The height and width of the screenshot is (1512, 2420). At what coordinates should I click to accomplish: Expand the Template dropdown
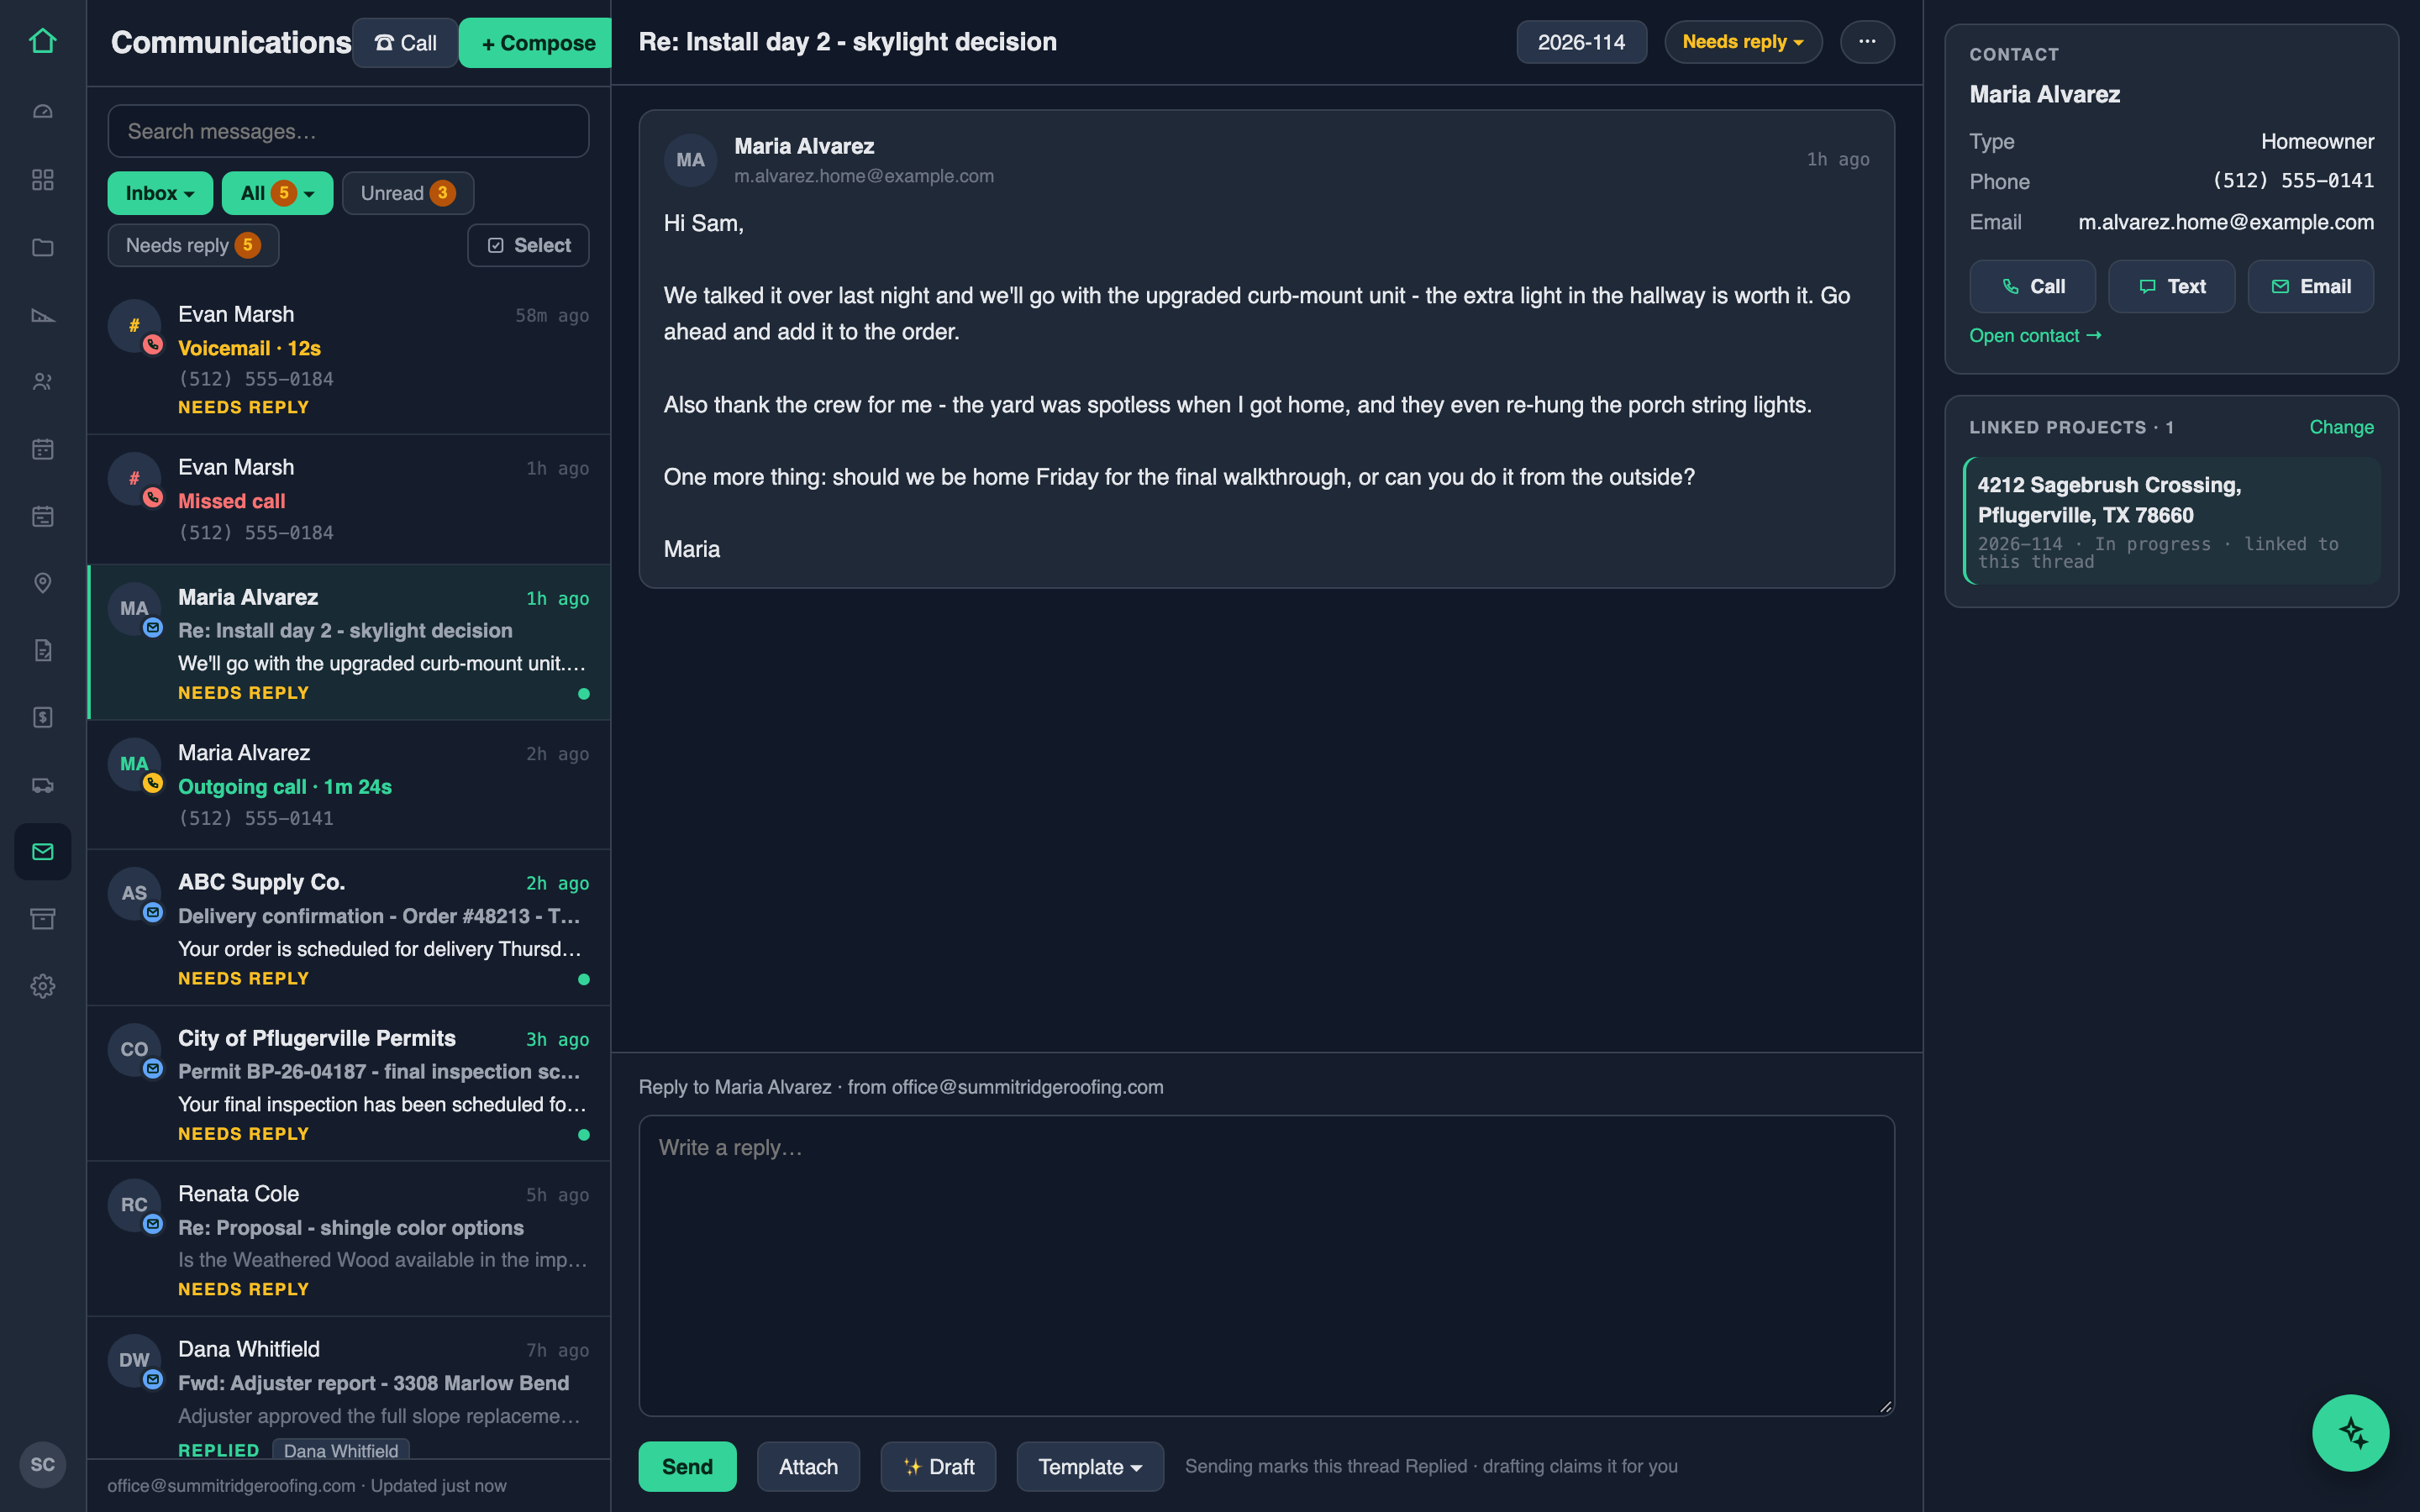(x=1090, y=1466)
